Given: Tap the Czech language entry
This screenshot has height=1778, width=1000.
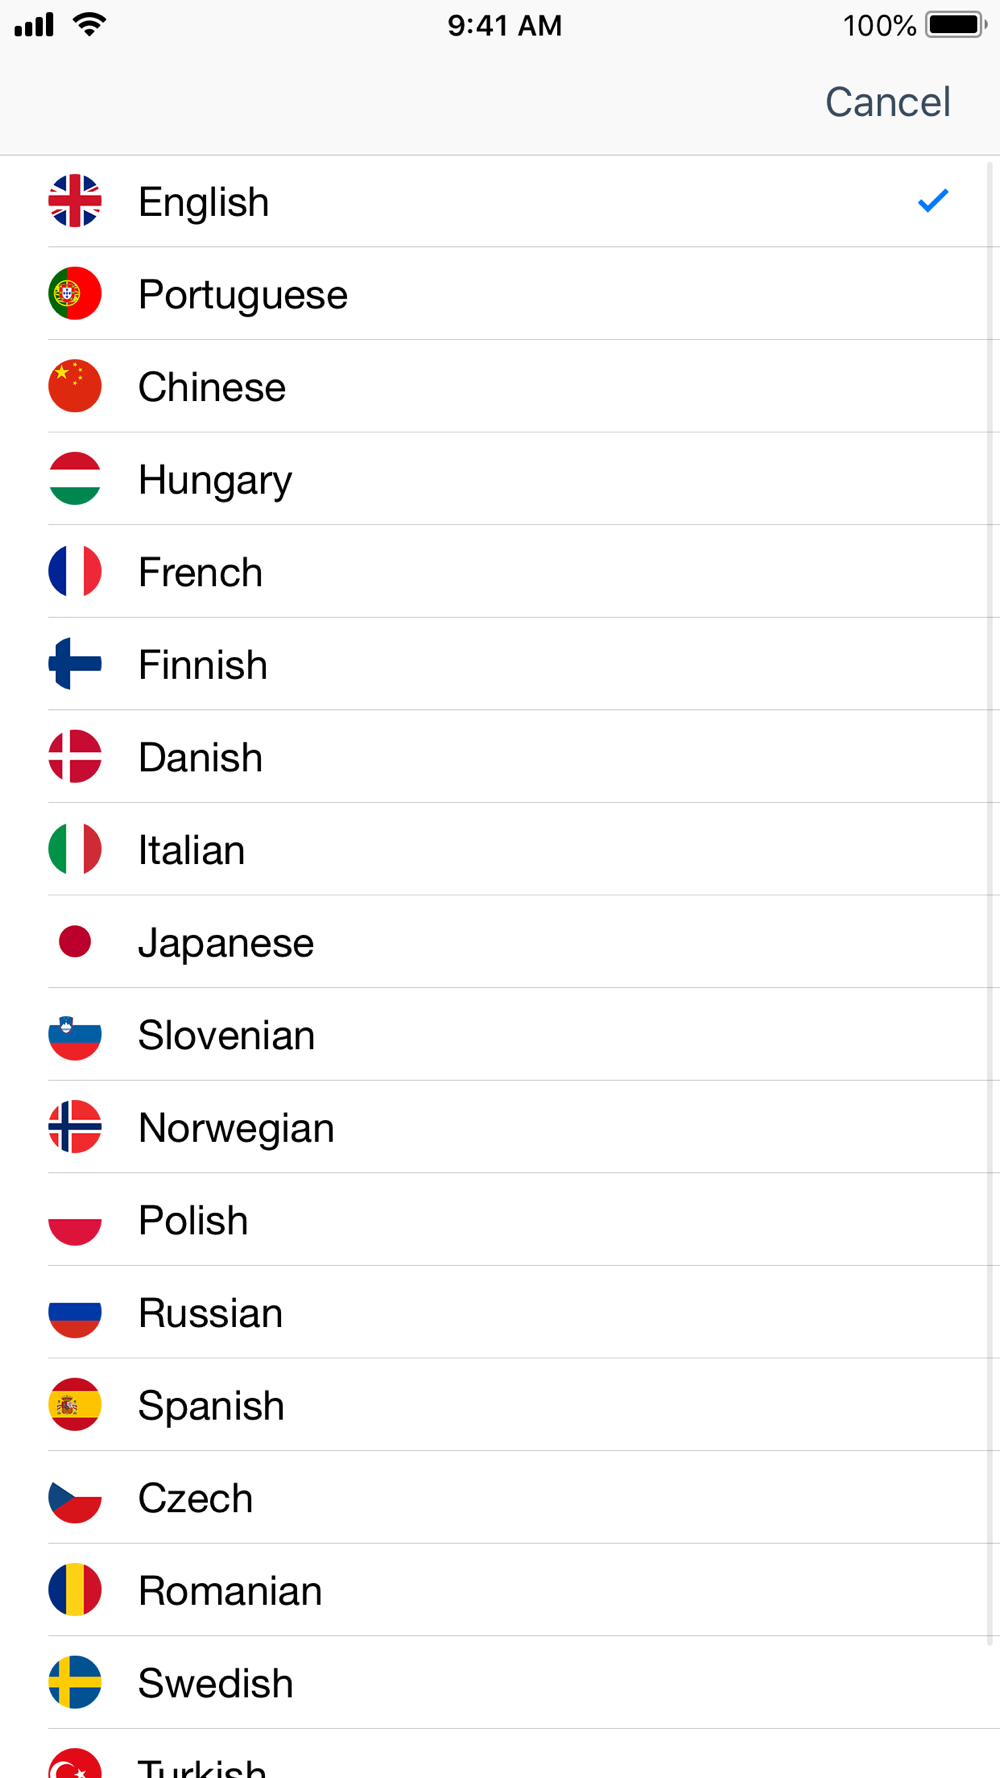Looking at the screenshot, I should 195,1498.
